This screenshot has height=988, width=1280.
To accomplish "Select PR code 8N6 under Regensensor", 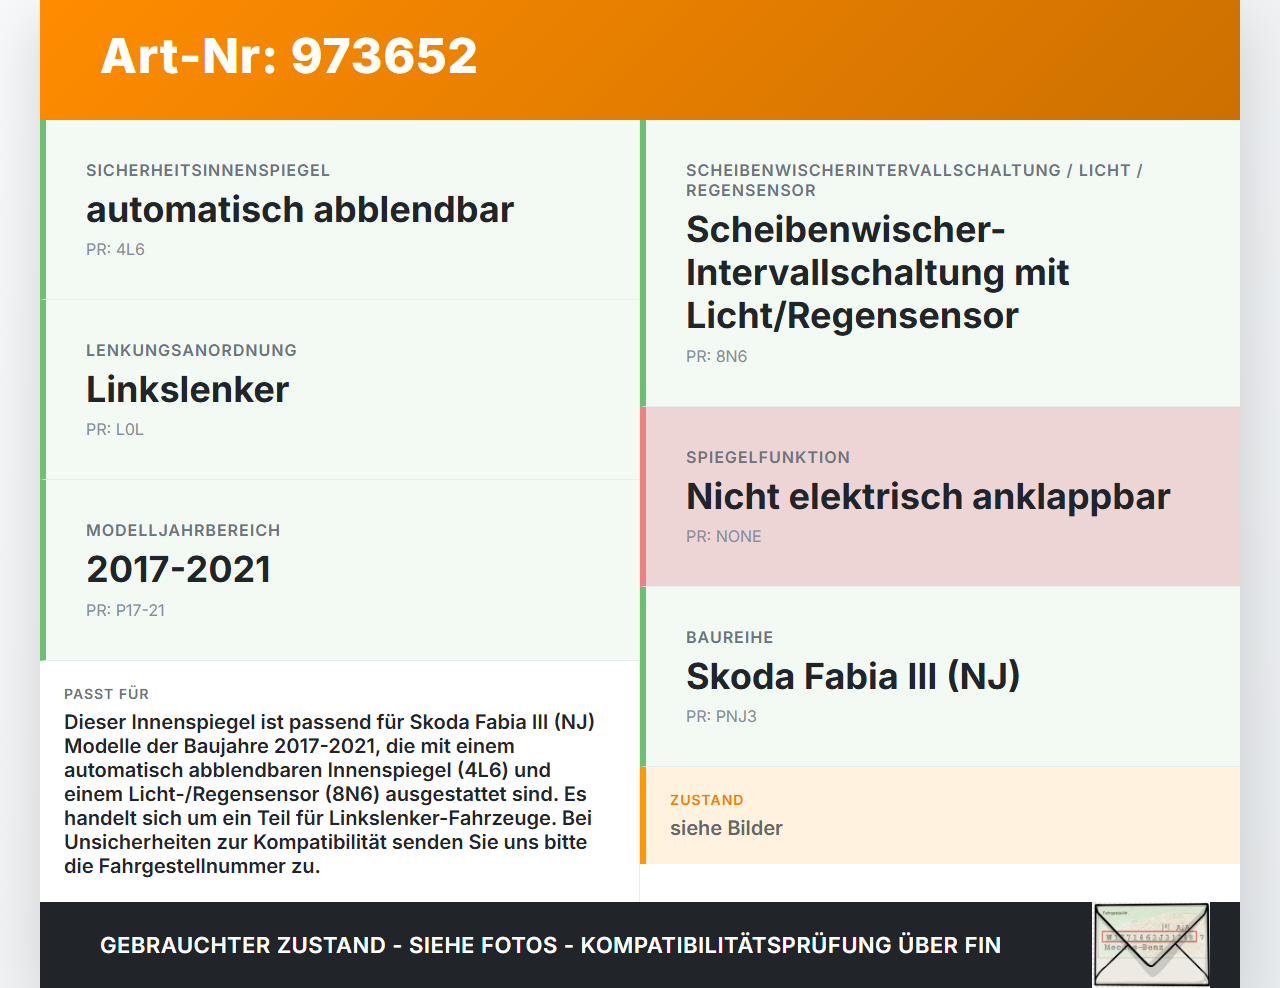I will pyautogui.click(x=716, y=355).
